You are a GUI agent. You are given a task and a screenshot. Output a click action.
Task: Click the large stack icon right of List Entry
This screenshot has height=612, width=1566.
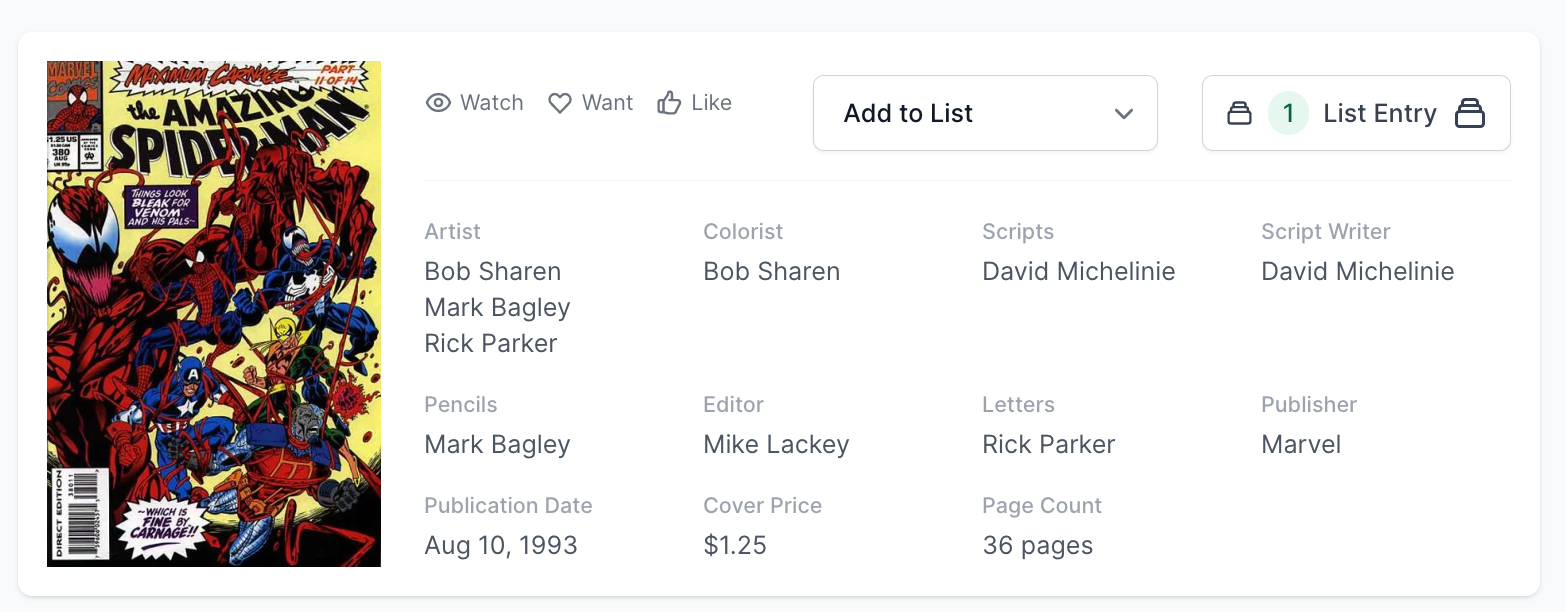coord(1469,113)
